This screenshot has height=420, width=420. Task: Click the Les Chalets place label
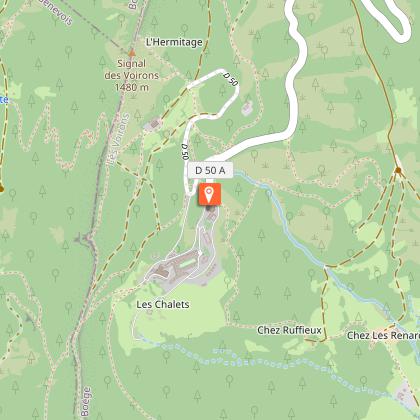[x=163, y=304]
